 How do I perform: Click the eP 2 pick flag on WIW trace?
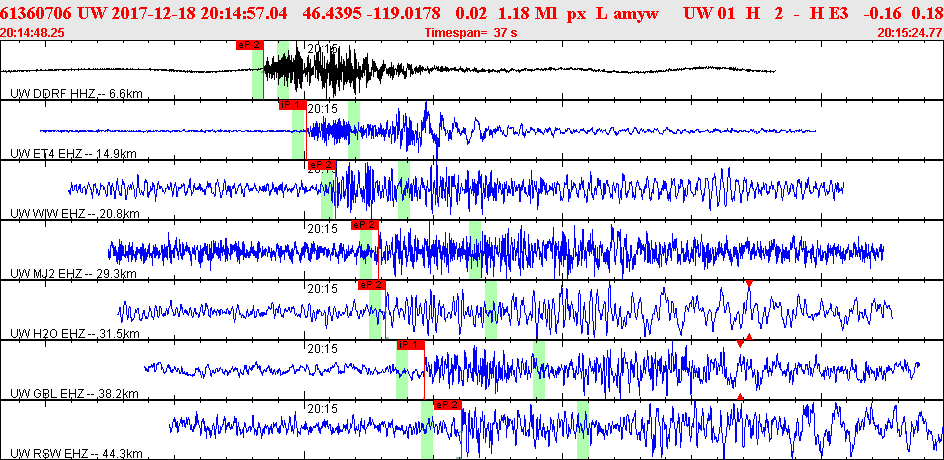[x=321, y=164]
